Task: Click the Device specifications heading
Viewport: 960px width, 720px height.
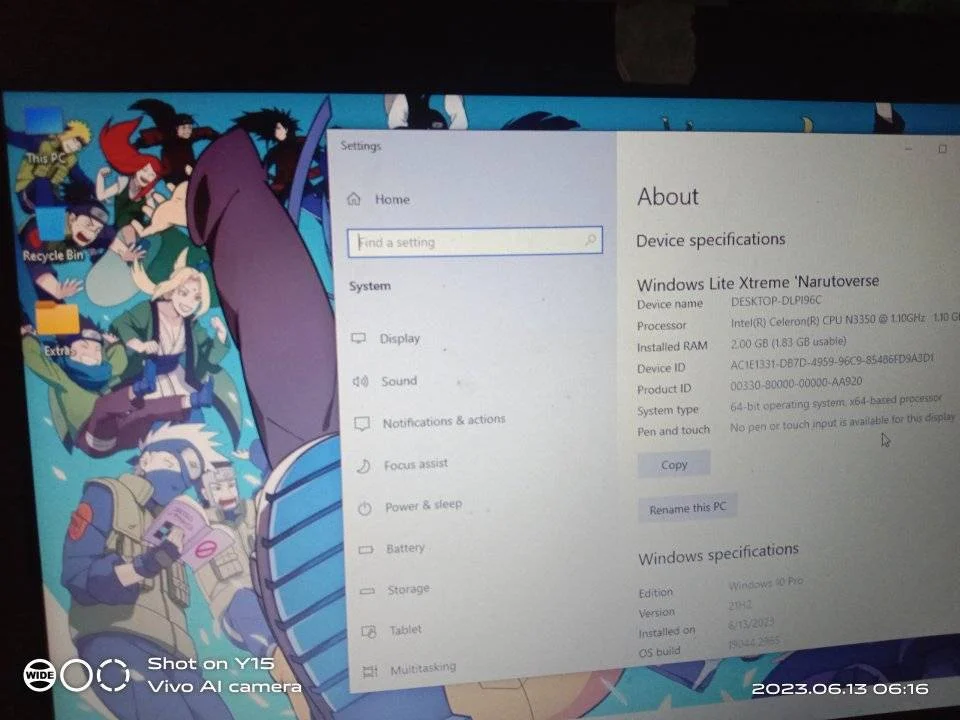Action: pos(711,239)
